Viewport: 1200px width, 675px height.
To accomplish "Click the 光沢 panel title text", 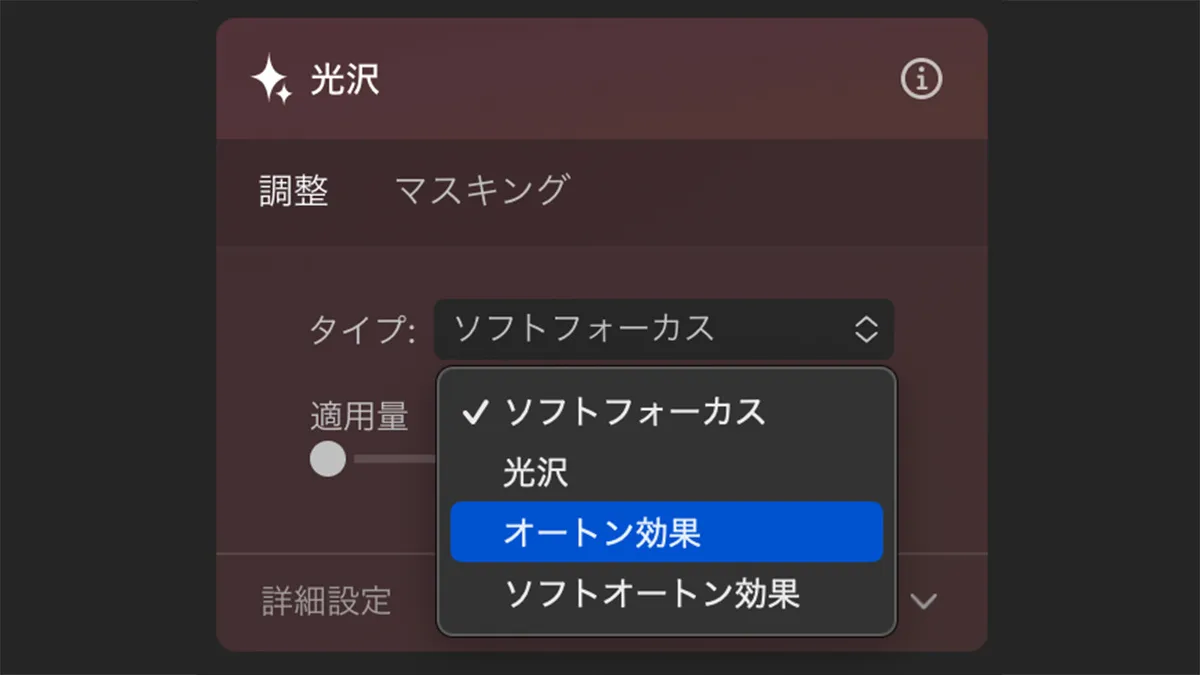I will 345,79.
